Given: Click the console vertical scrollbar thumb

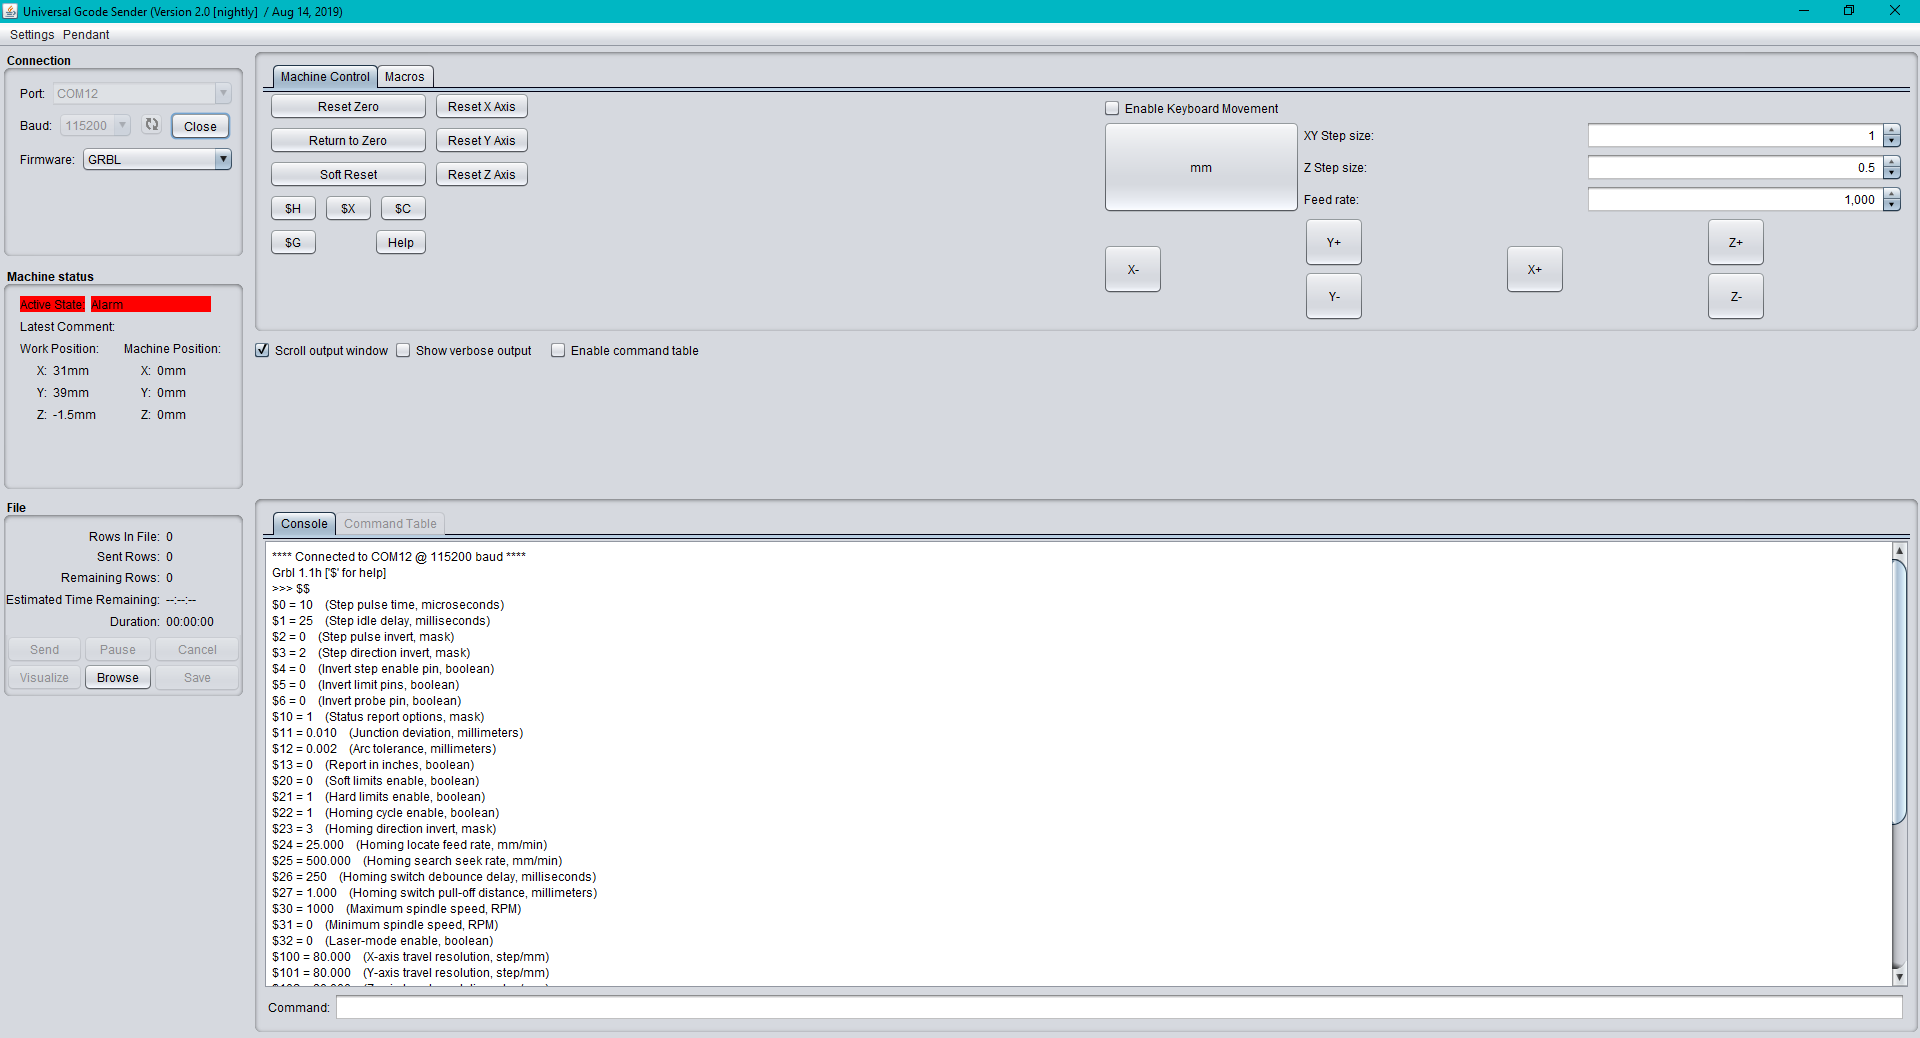Looking at the screenshot, I should 1899,692.
